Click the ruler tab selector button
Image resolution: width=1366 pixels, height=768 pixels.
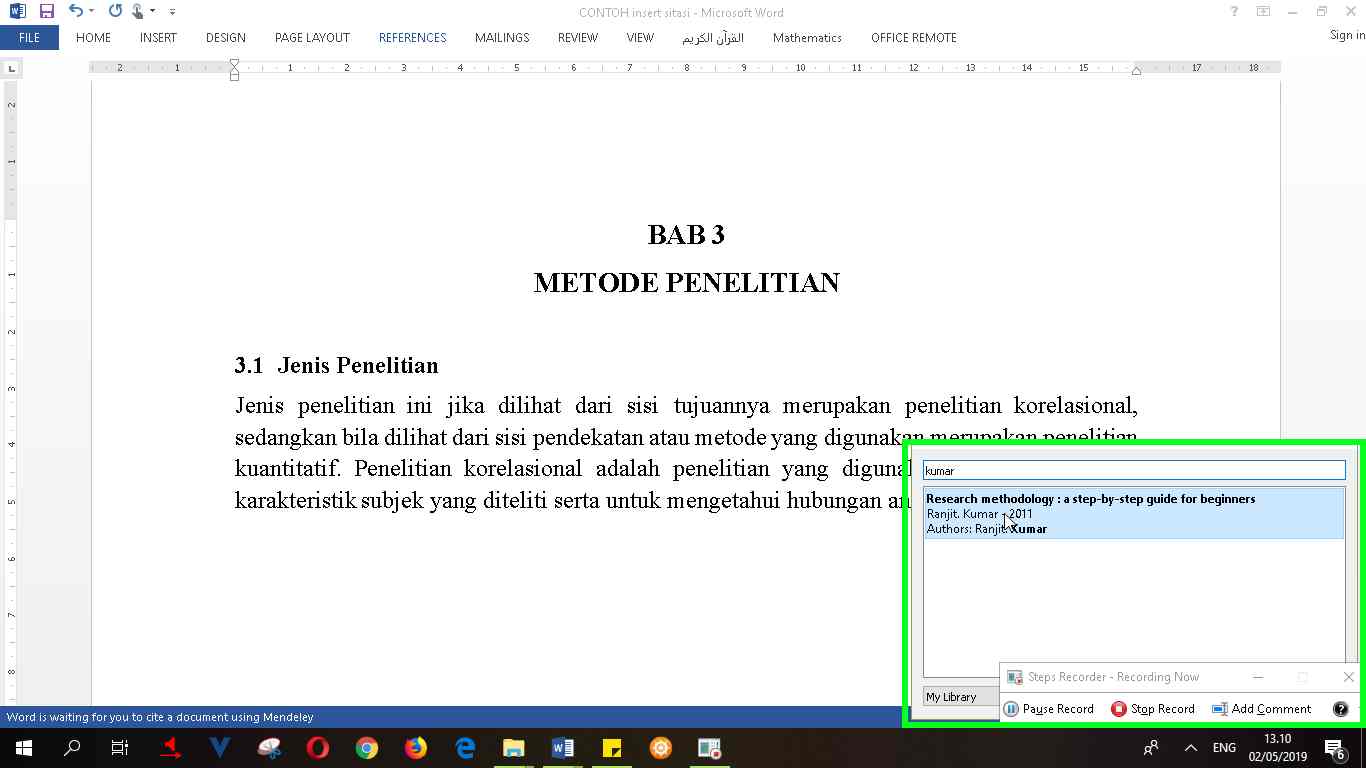(12, 68)
